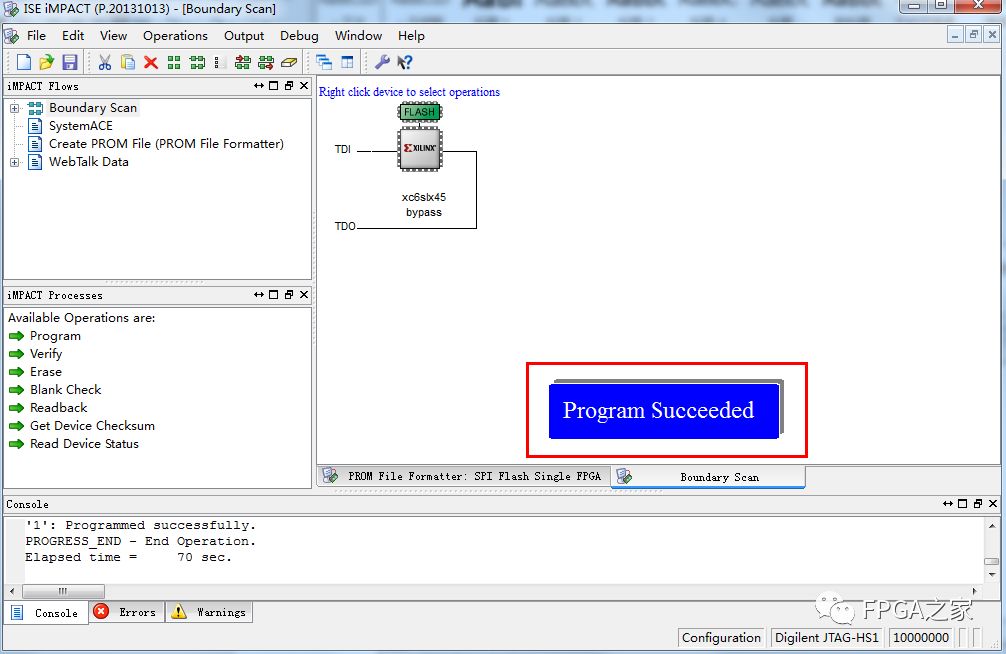This screenshot has width=1006, height=654.
Task: Click the Digilent JTAG-HS1 status entry
Action: click(x=827, y=637)
